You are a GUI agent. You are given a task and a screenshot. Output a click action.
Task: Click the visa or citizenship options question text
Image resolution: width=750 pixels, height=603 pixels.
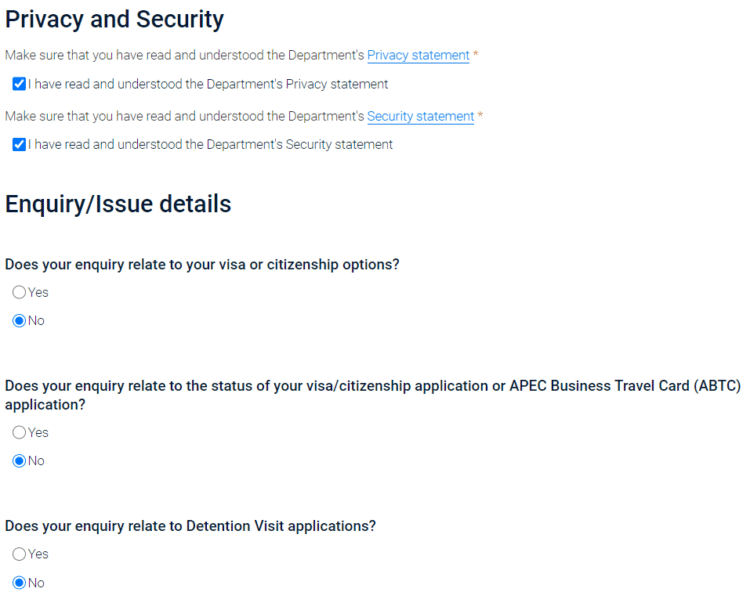coord(202,264)
